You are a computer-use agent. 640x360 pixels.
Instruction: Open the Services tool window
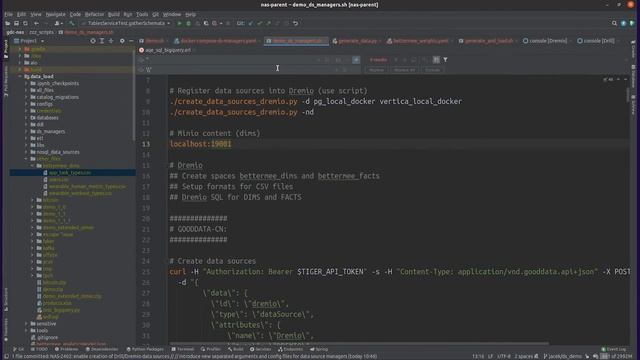pos(260,349)
